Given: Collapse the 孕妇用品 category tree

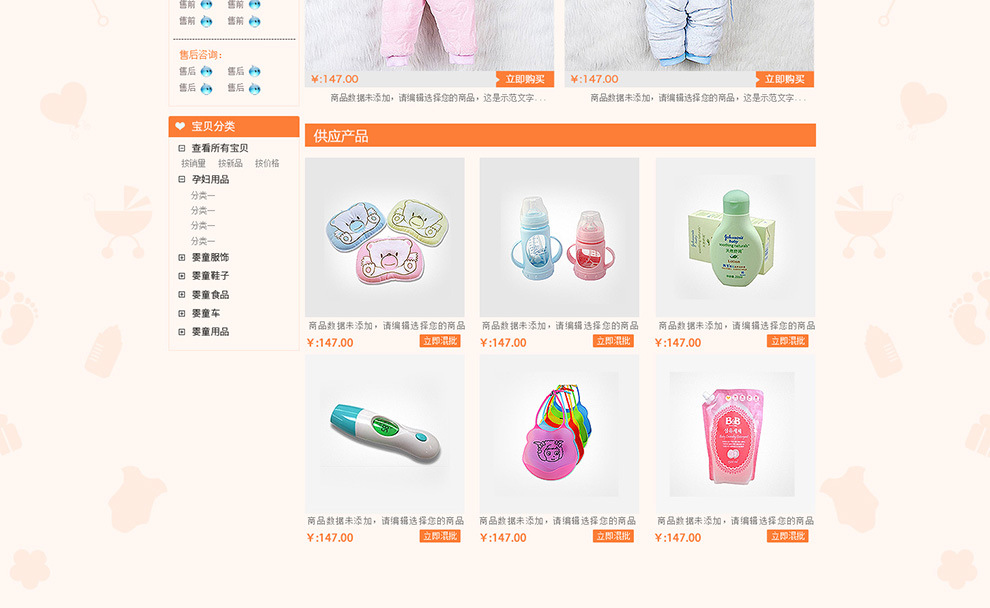Looking at the screenshot, I should (182, 179).
